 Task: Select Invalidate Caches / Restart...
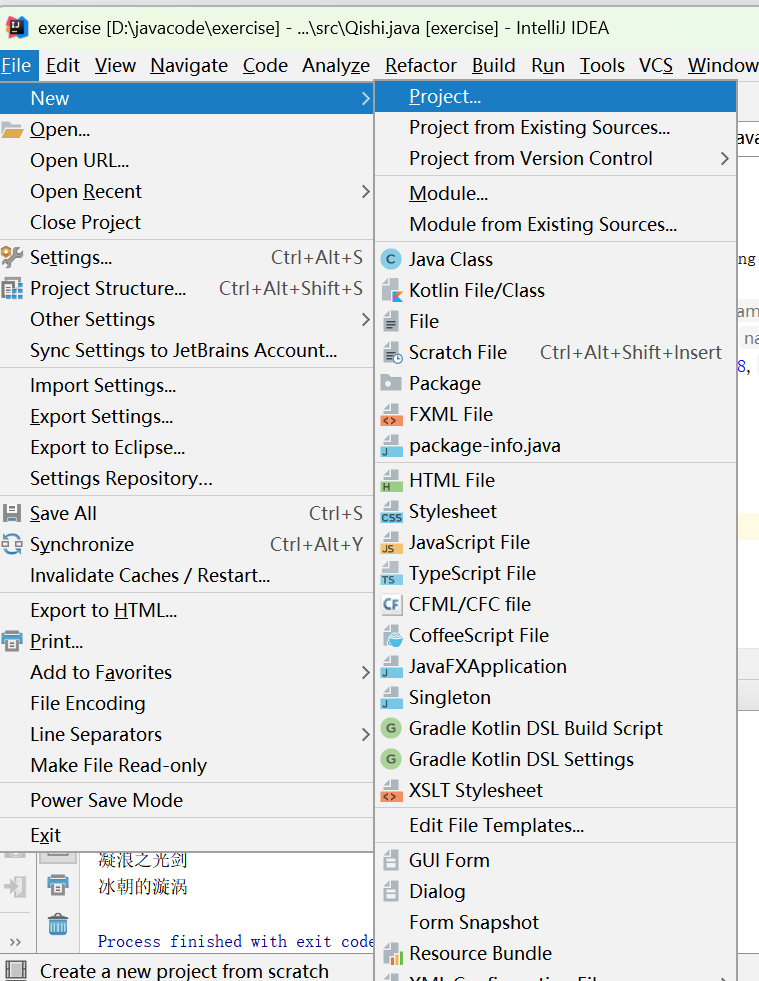186,576
